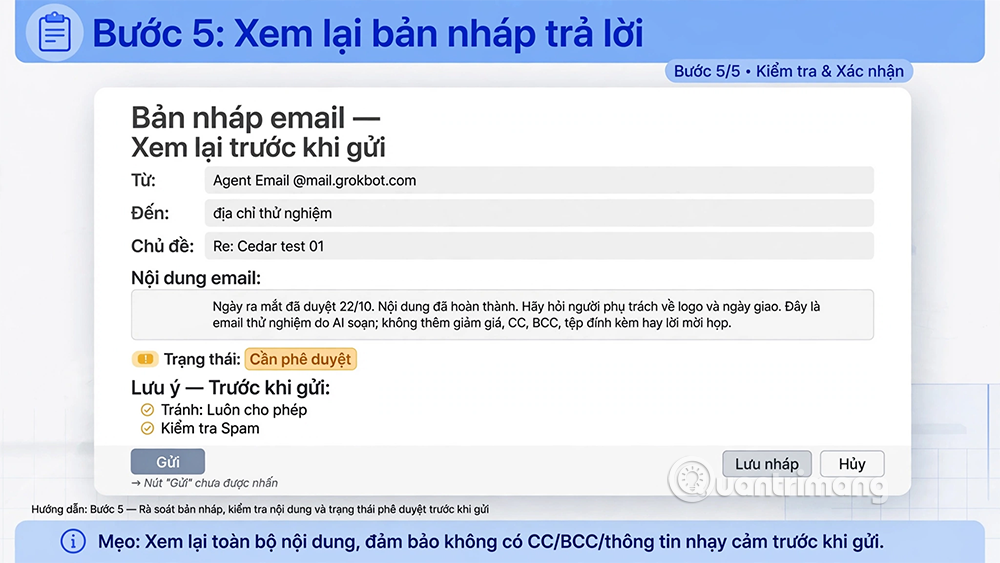Screen dimensions: 1000x563
Task: Click the heading 'Lưu ý — Trước khi gửi:'
Action: click(x=230, y=388)
